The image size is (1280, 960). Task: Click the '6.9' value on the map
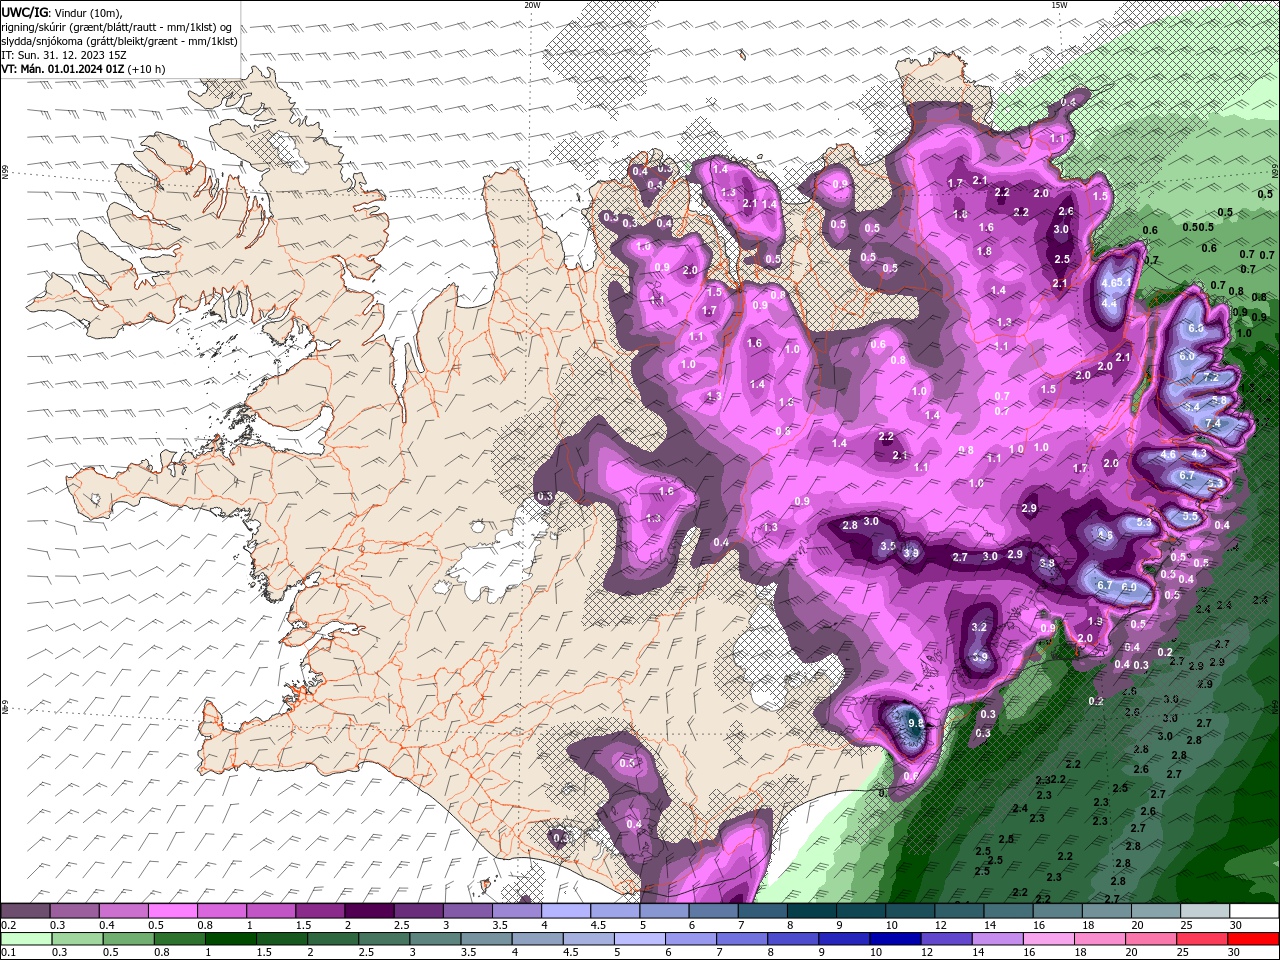click(1129, 587)
